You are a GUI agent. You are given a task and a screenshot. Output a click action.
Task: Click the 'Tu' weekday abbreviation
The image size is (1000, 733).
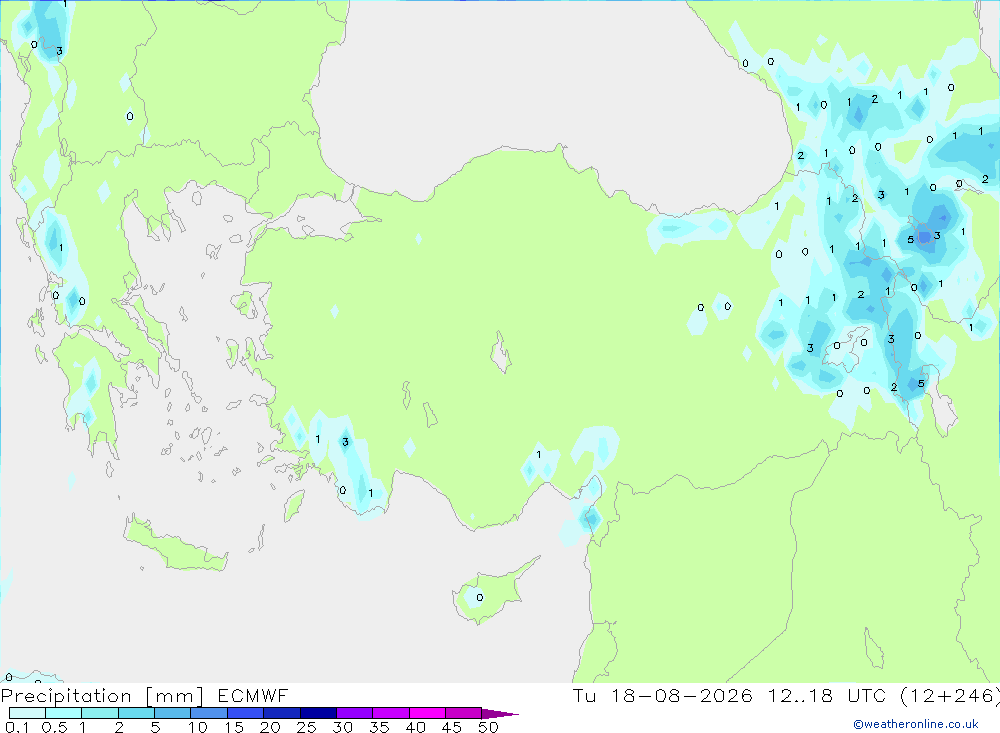(x=584, y=695)
